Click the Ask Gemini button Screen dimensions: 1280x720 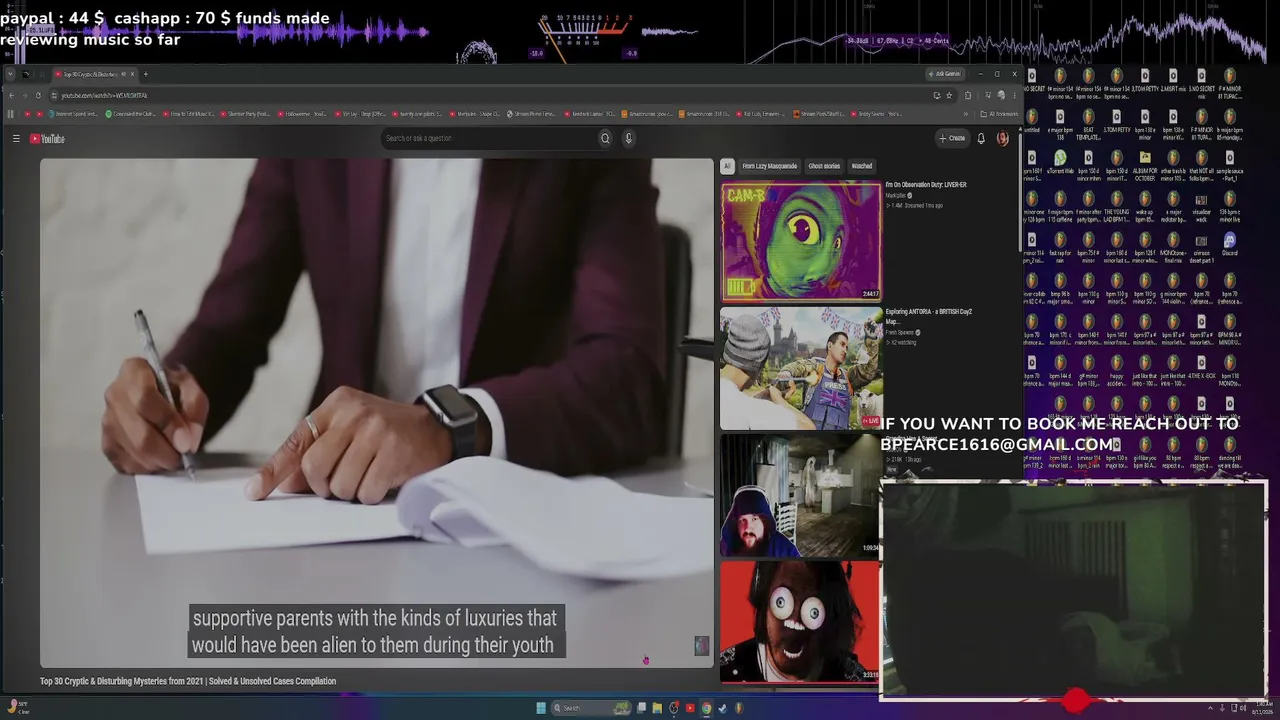945,74
